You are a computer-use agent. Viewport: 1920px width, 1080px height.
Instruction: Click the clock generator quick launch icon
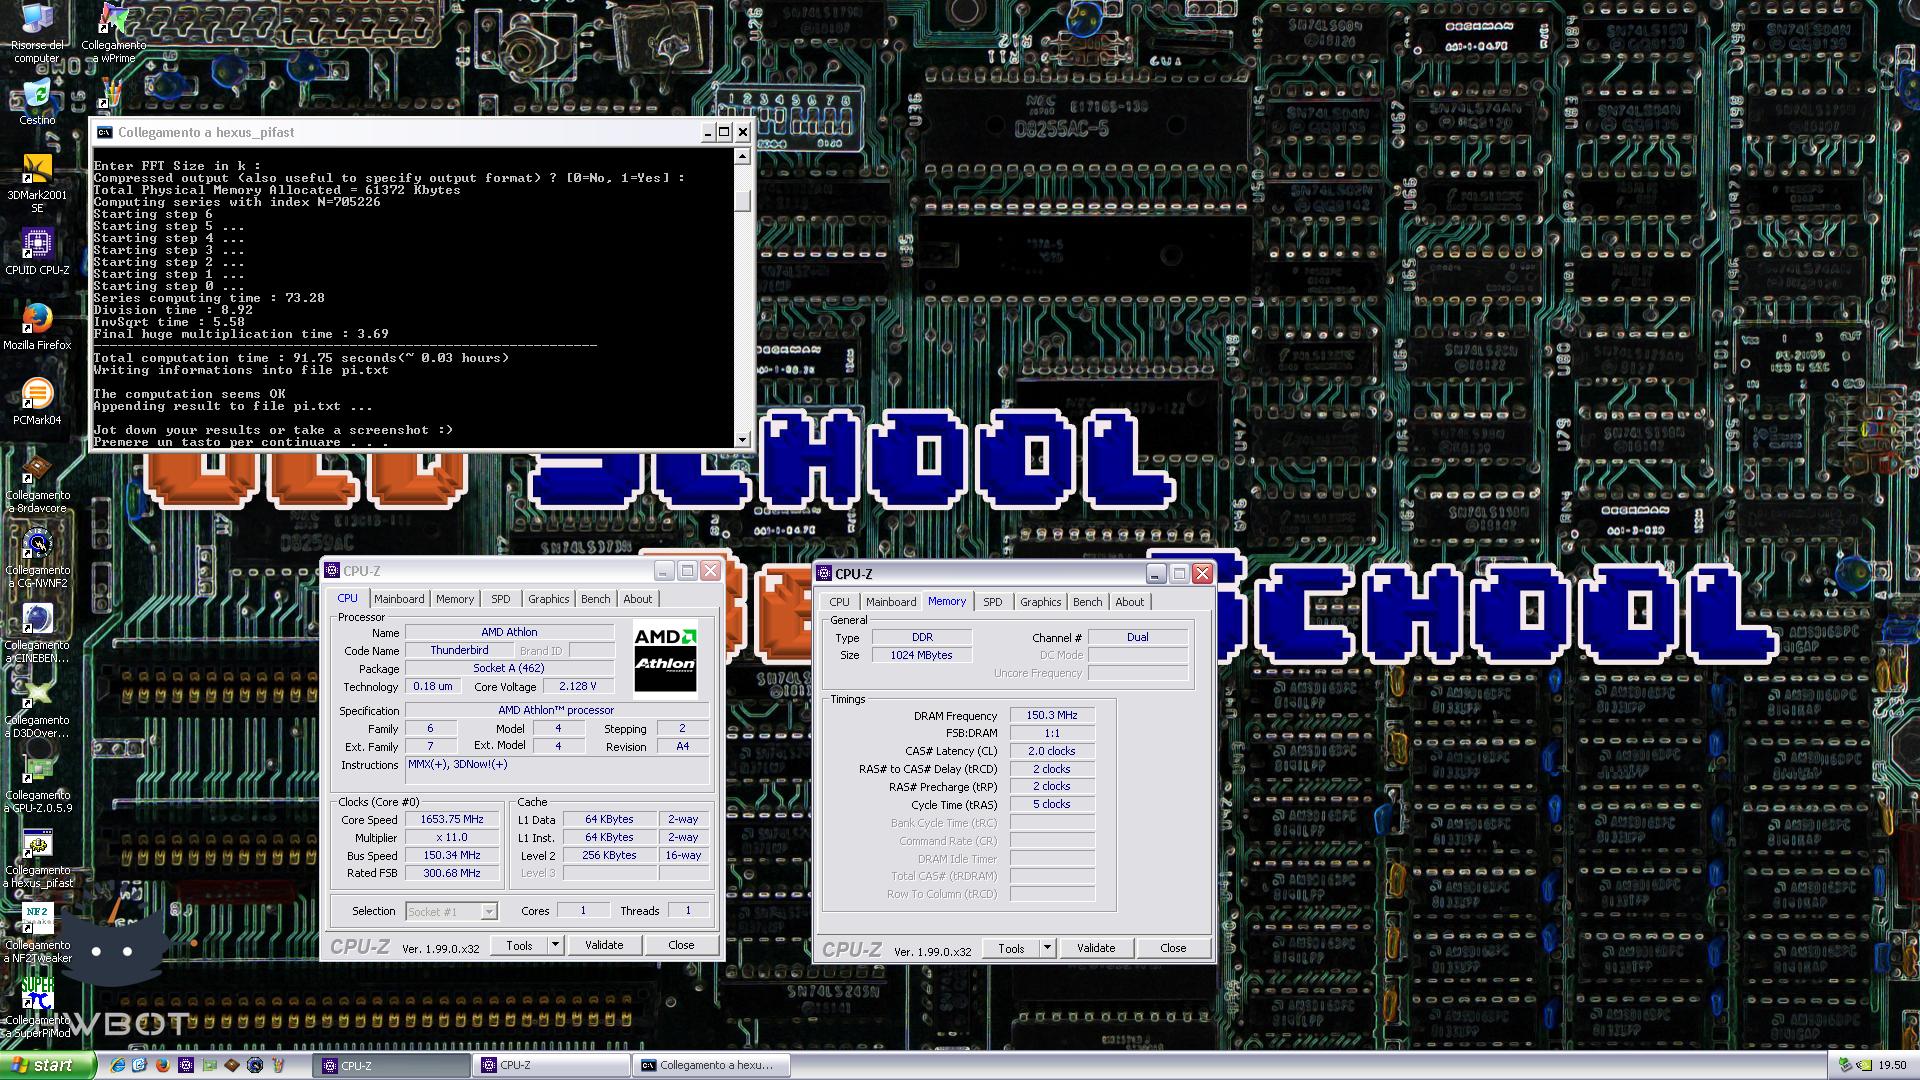coord(254,1065)
